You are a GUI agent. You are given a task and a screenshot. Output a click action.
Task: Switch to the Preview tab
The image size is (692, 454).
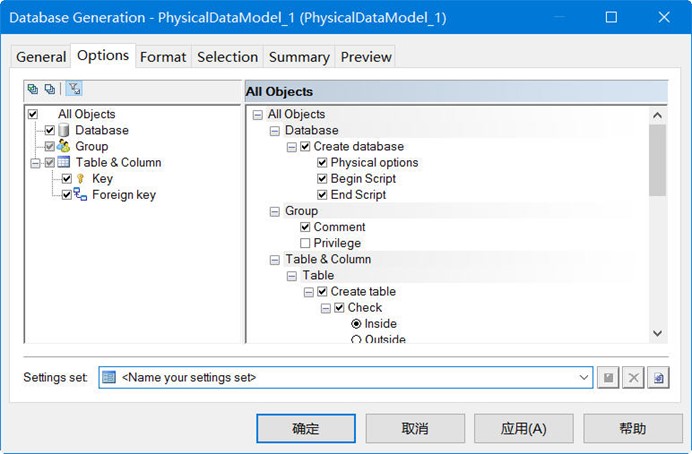coord(366,57)
